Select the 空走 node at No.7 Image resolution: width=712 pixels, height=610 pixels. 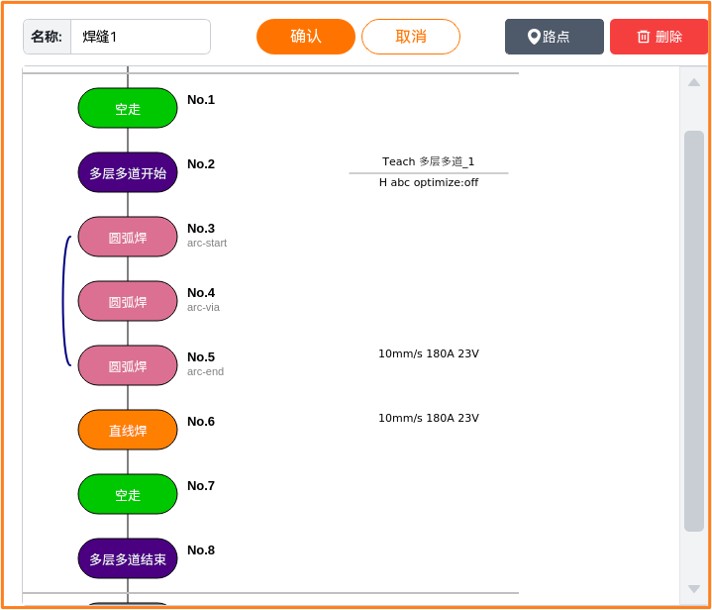point(128,494)
